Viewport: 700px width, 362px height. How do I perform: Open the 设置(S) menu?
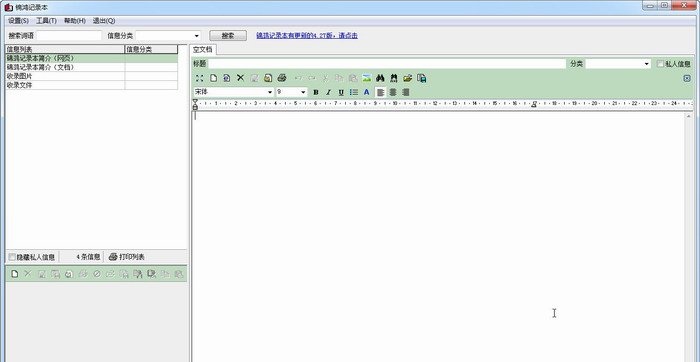(x=18, y=21)
